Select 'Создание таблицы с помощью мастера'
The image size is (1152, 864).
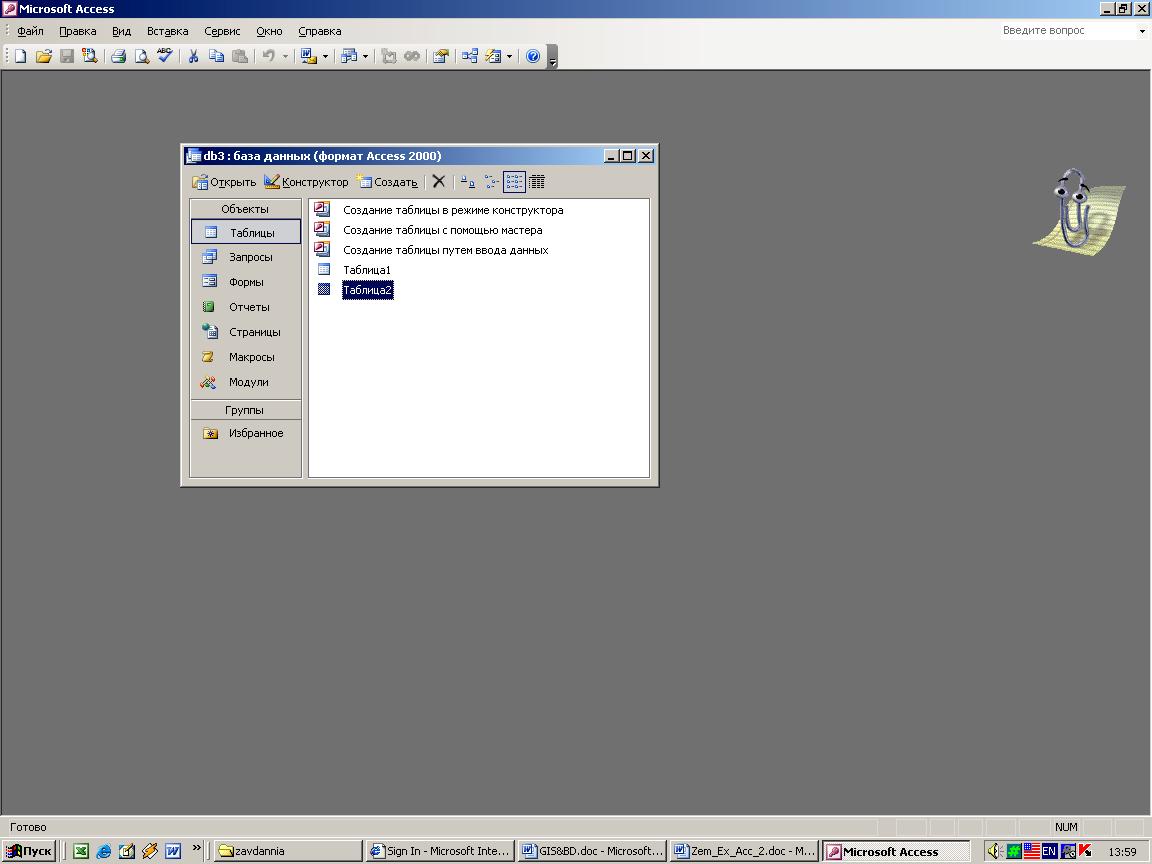click(443, 230)
